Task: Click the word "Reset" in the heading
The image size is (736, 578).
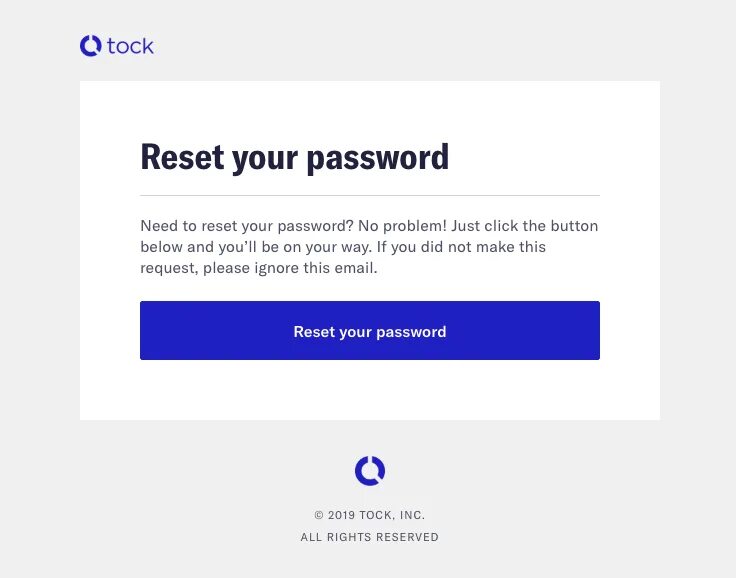Action: click(x=182, y=157)
